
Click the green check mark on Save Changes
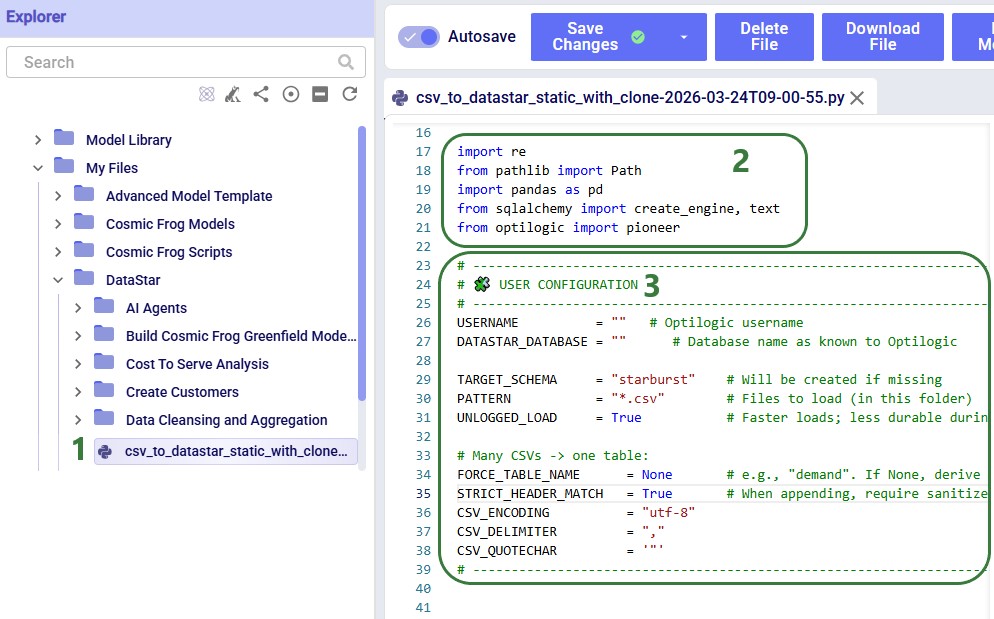click(x=638, y=37)
